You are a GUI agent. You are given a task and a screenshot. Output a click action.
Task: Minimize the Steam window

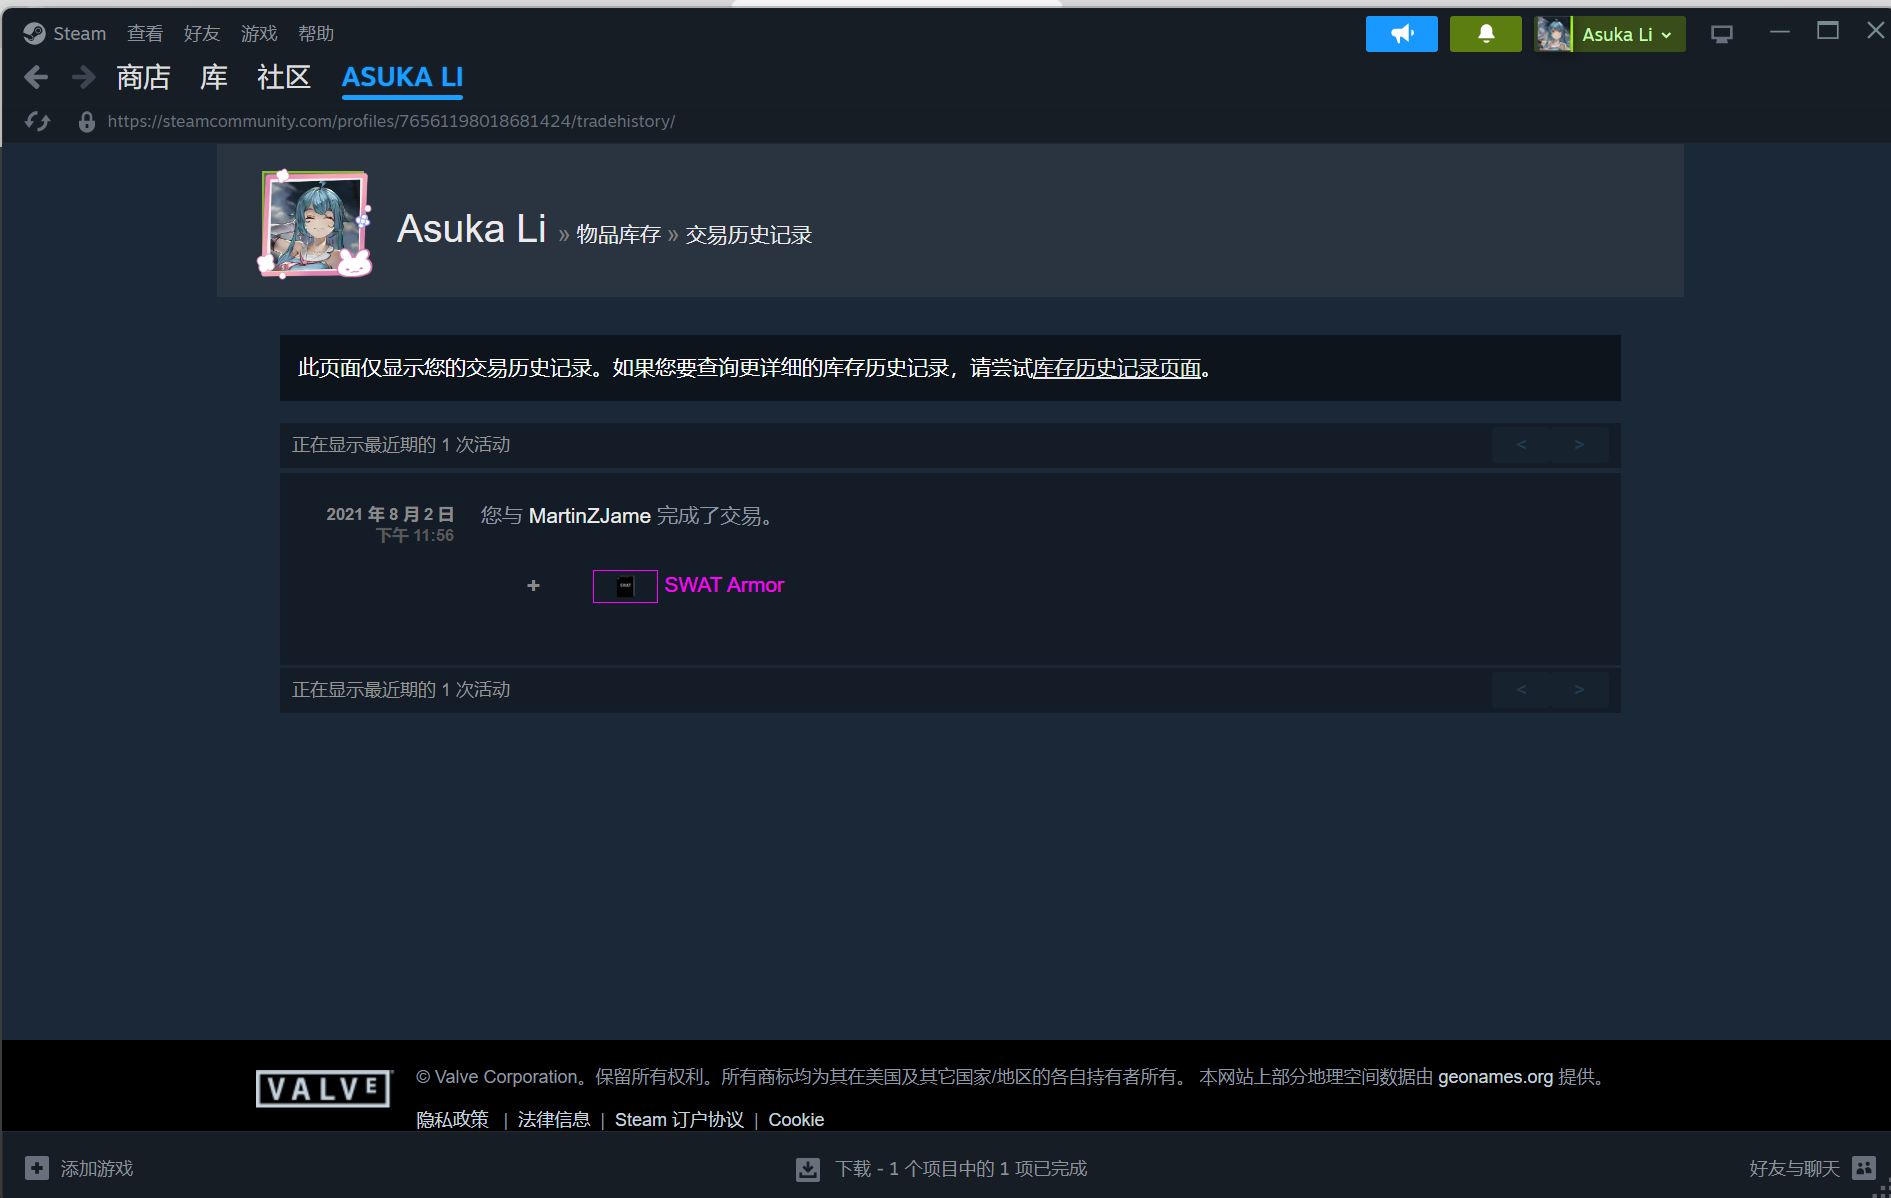point(1780,32)
